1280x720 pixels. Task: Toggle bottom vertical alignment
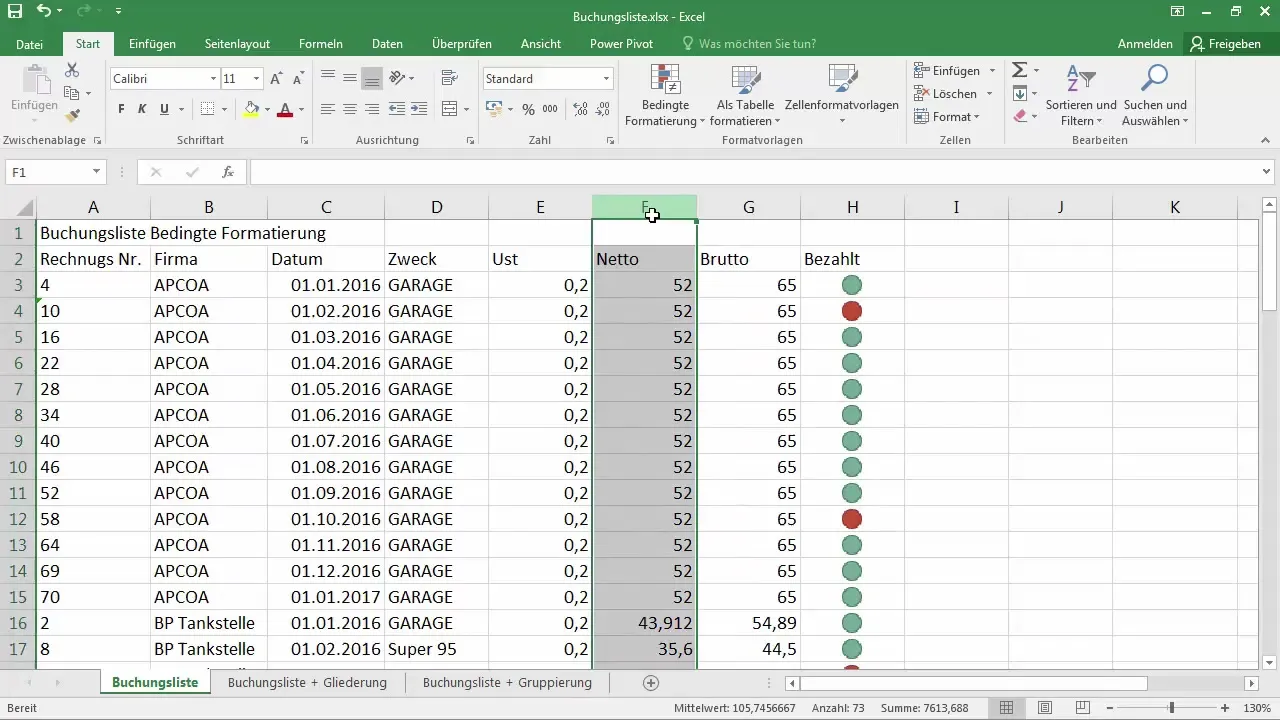372,78
